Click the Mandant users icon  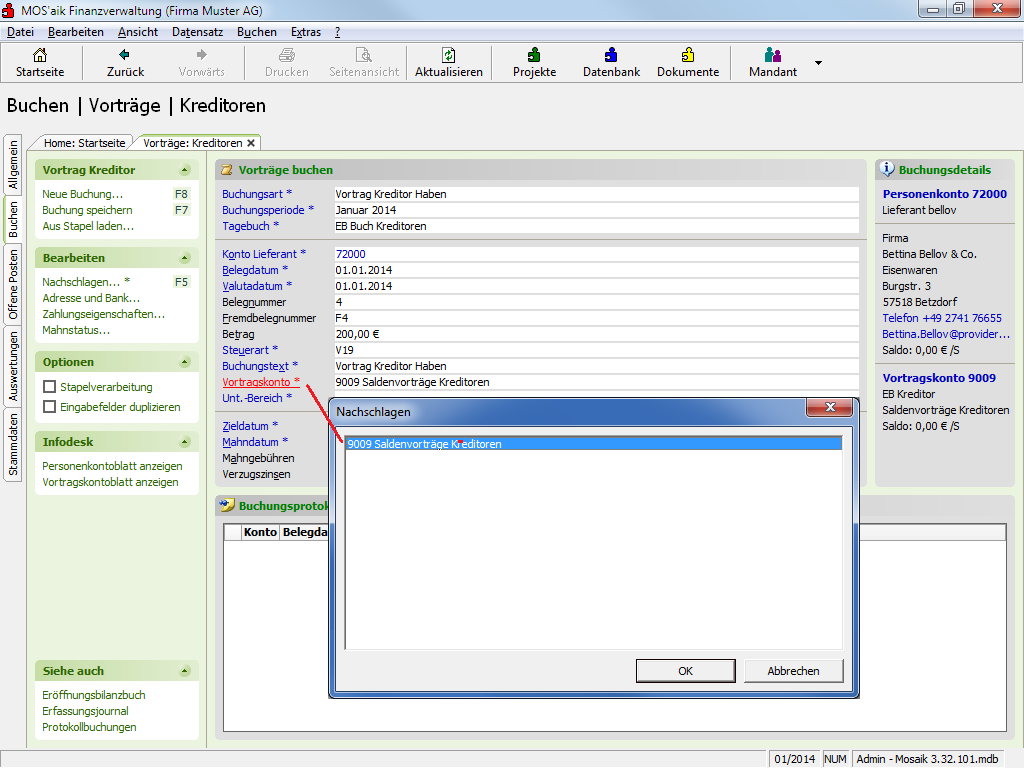point(772,55)
